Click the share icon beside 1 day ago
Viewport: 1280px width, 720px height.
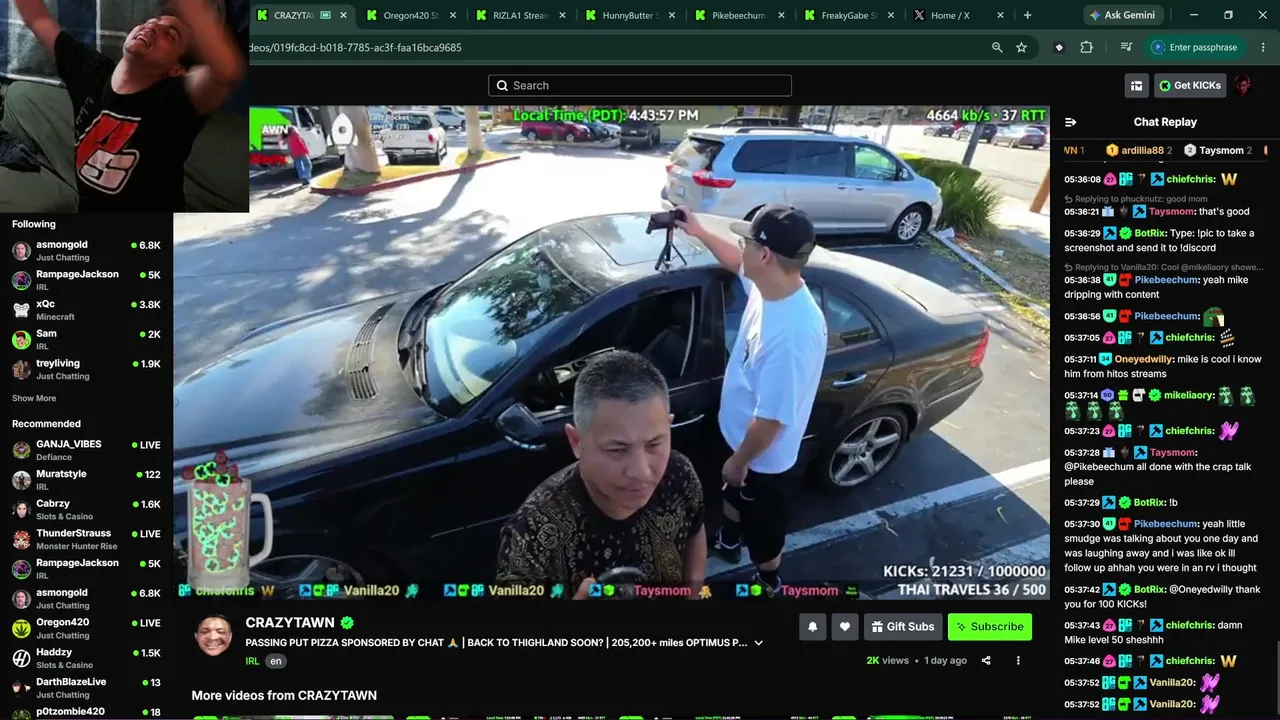tap(986, 661)
